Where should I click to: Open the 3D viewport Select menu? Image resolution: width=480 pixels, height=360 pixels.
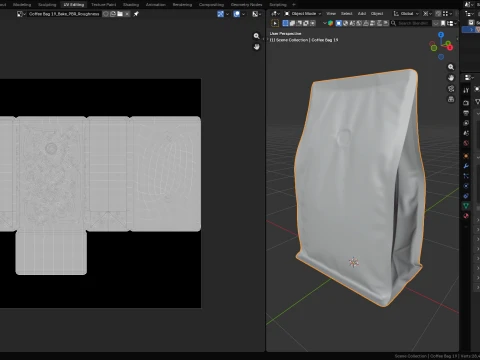coord(347,14)
